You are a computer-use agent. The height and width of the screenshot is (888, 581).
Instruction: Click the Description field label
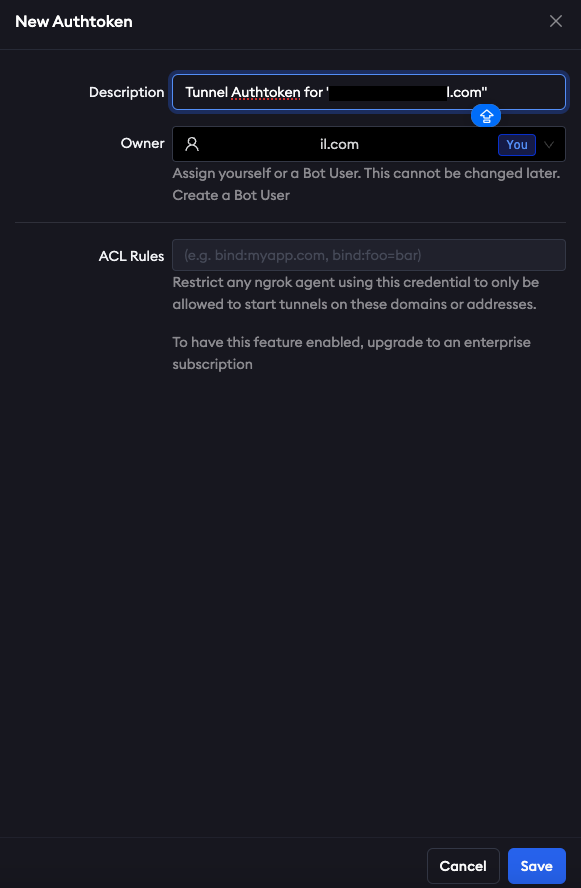[x=126, y=91]
